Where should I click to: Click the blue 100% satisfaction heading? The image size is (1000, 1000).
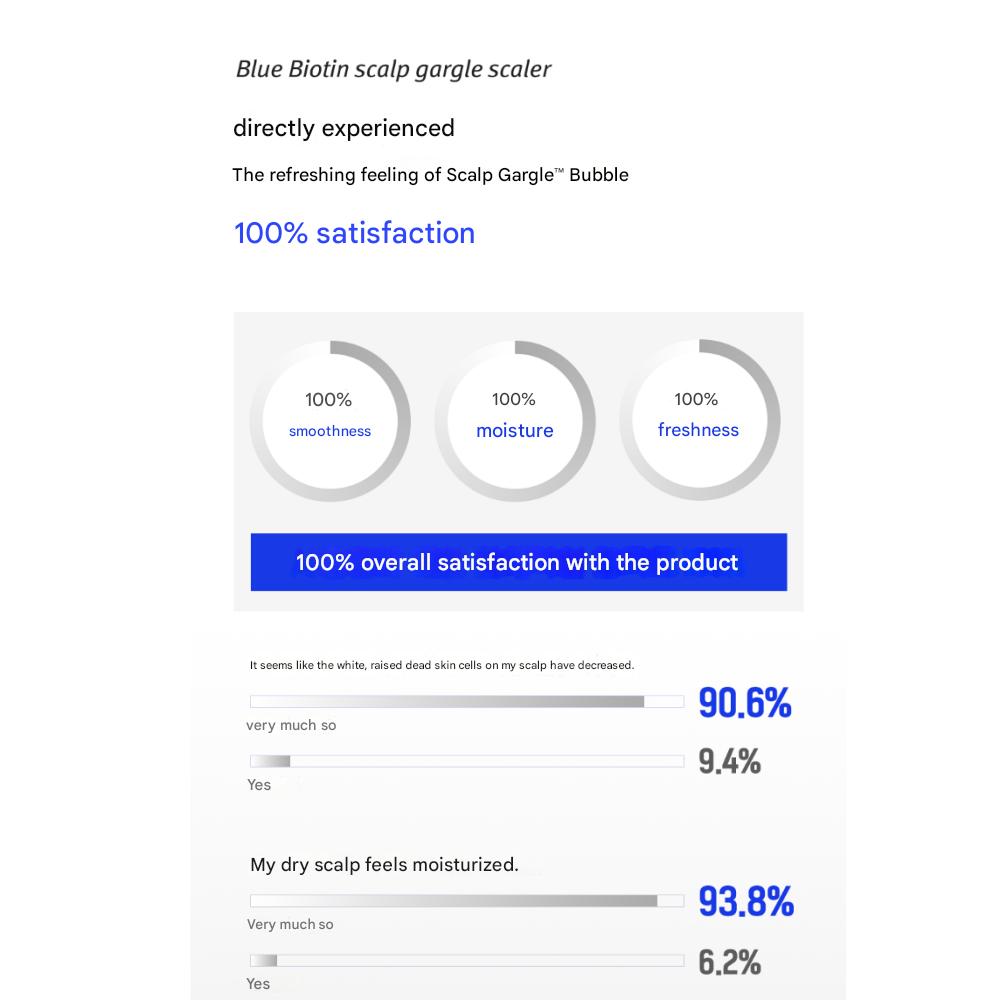354,233
